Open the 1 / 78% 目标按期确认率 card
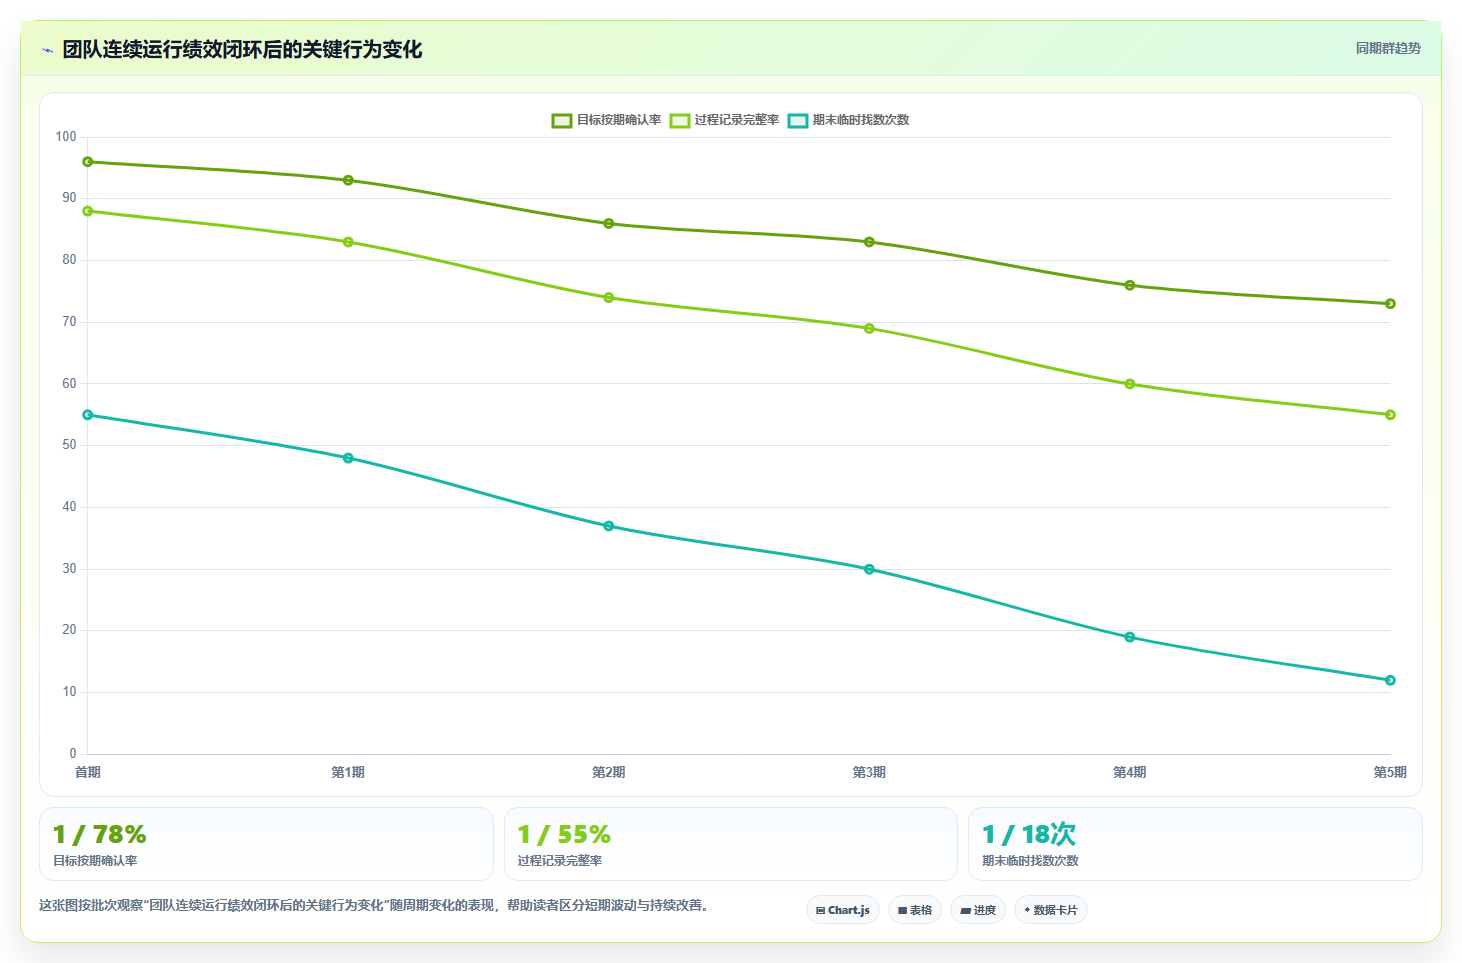 coord(266,844)
